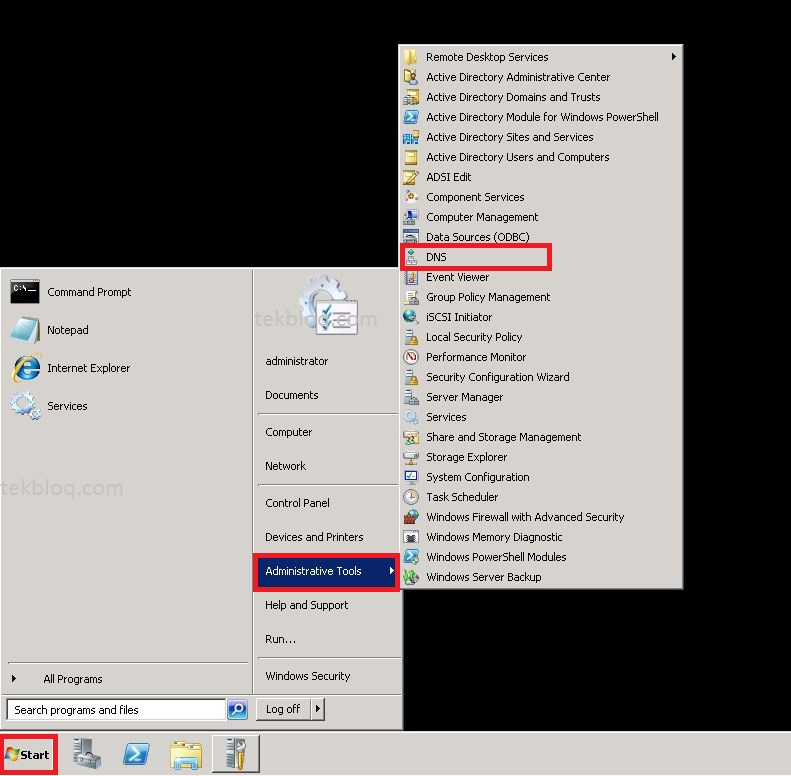Click the Security Configuration Wizard icon
Image resolution: width=791 pixels, height=776 pixels.
pos(411,377)
